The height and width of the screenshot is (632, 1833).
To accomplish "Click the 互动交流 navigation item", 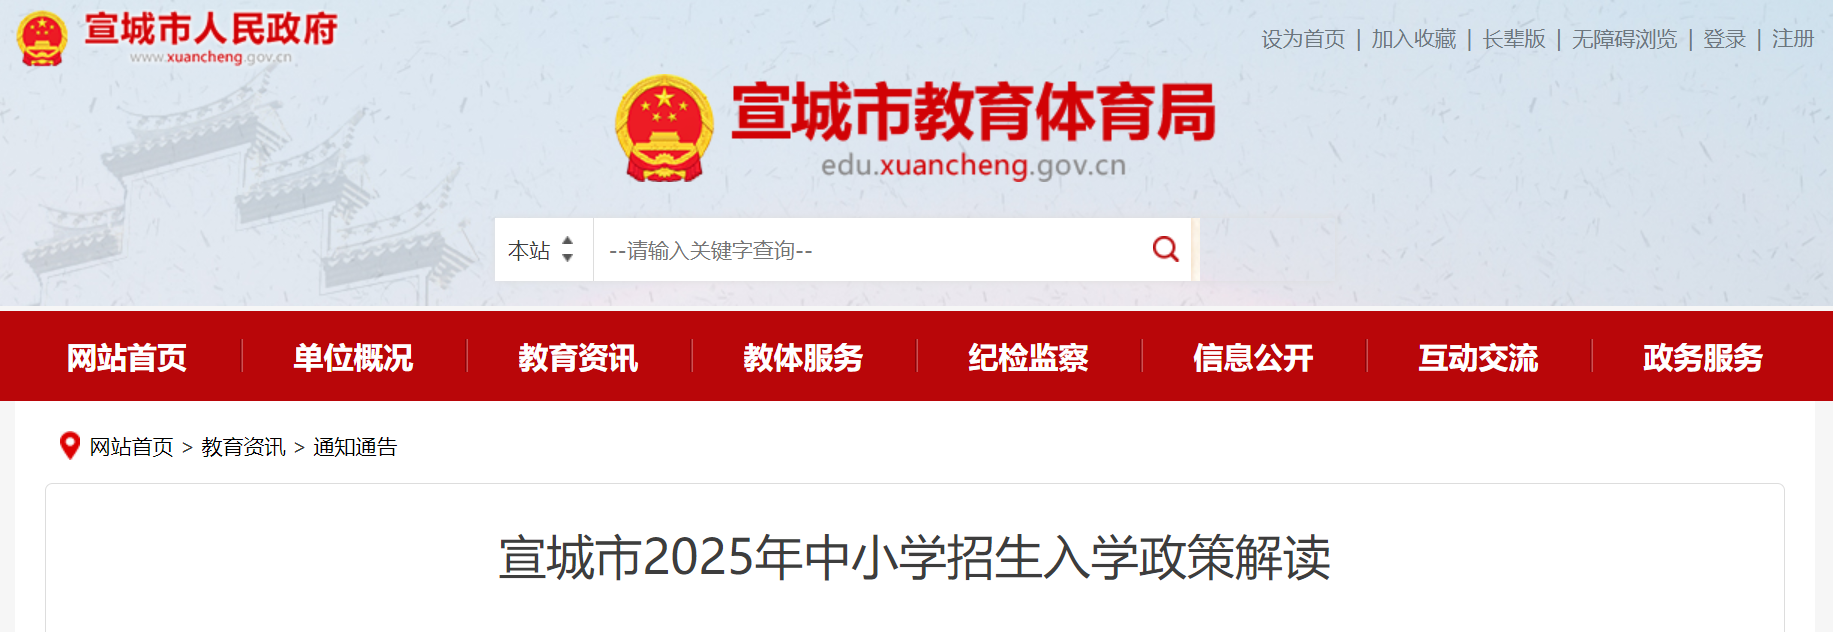I will click(1478, 357).
